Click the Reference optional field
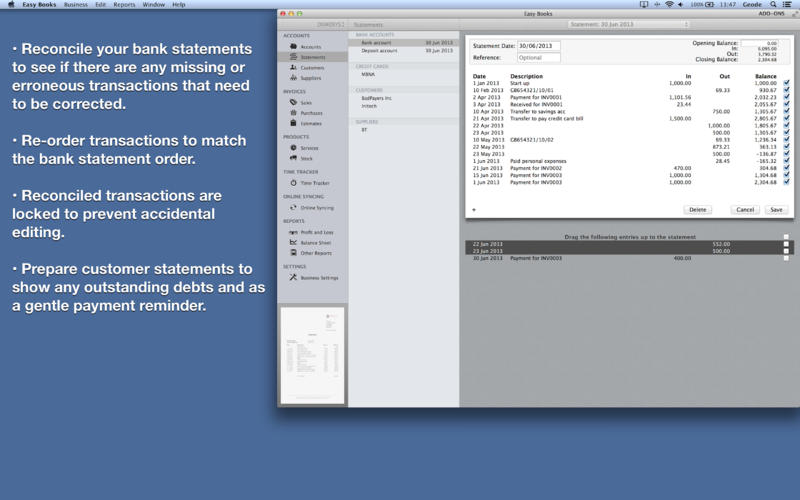The width and height of the screenshot is (800, 500). (539, 58)
